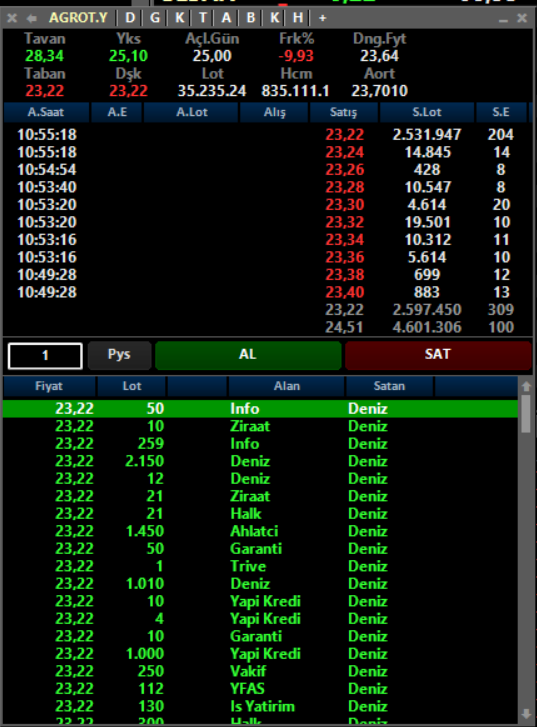Switch to the T tab
Image resolution: width=537 pixels, height=727 pixels.
pos(203,18)
